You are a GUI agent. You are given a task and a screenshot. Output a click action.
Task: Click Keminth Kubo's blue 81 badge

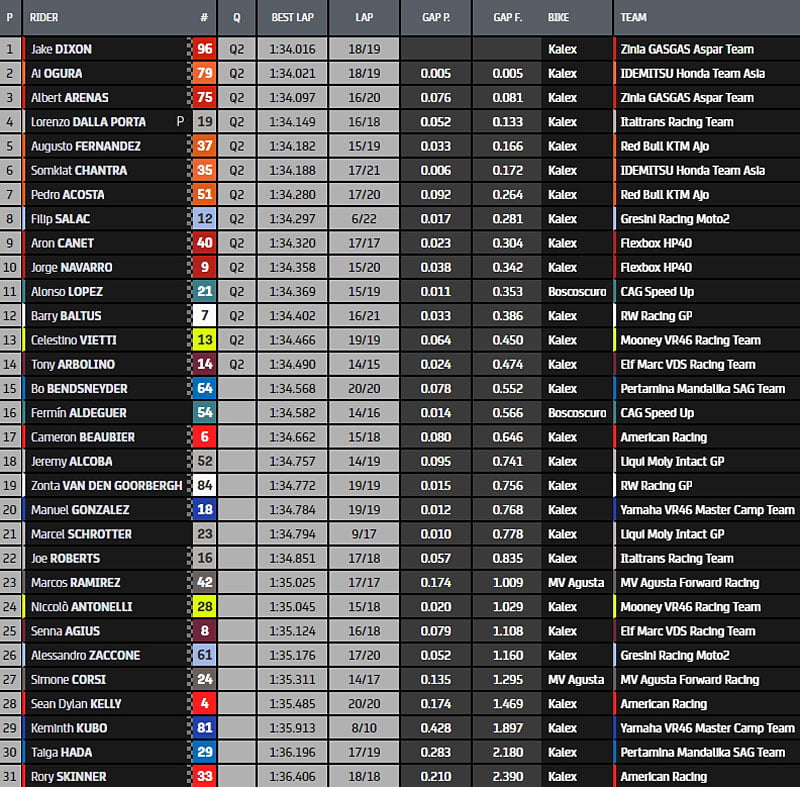pyautogui.click(x=204, y=728)
